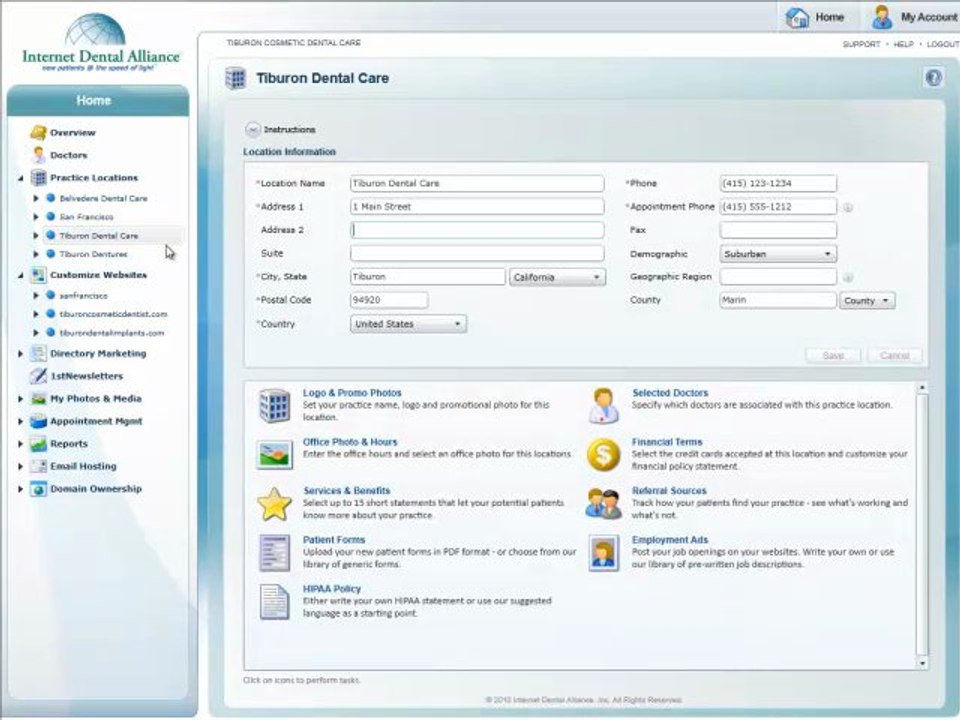Click the Cancel button
This screenshot has width=960, height=720.
(x=894, y=356)
